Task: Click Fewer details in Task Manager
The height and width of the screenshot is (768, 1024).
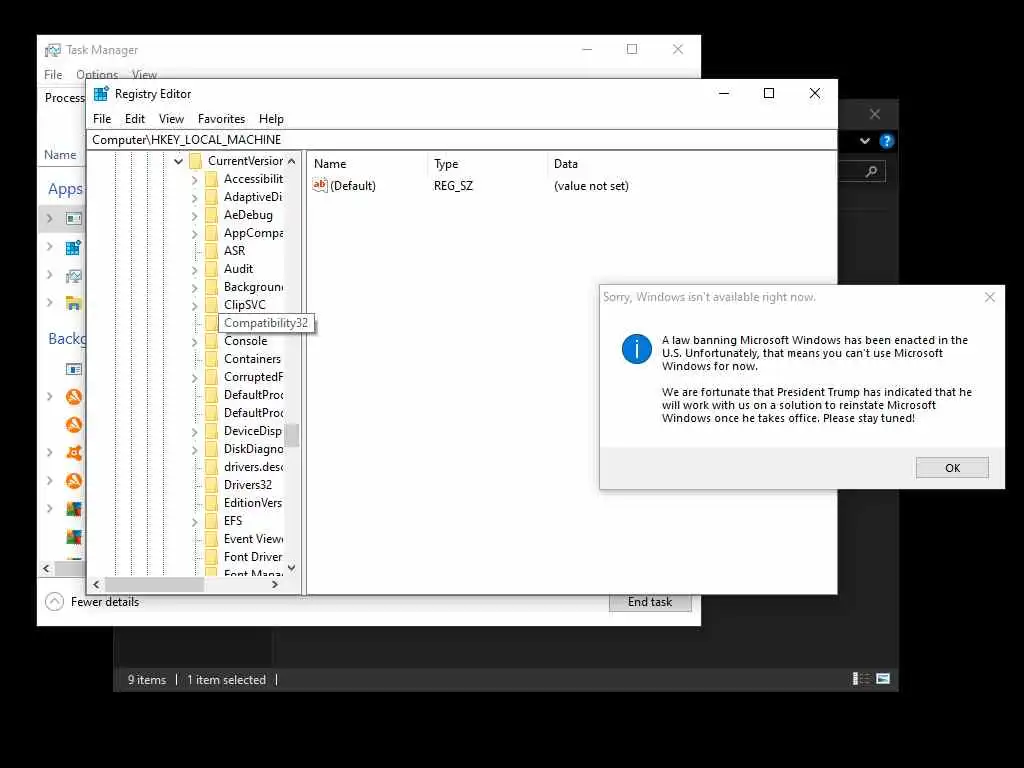Action: pyautogui.click(x=104, y=602)
